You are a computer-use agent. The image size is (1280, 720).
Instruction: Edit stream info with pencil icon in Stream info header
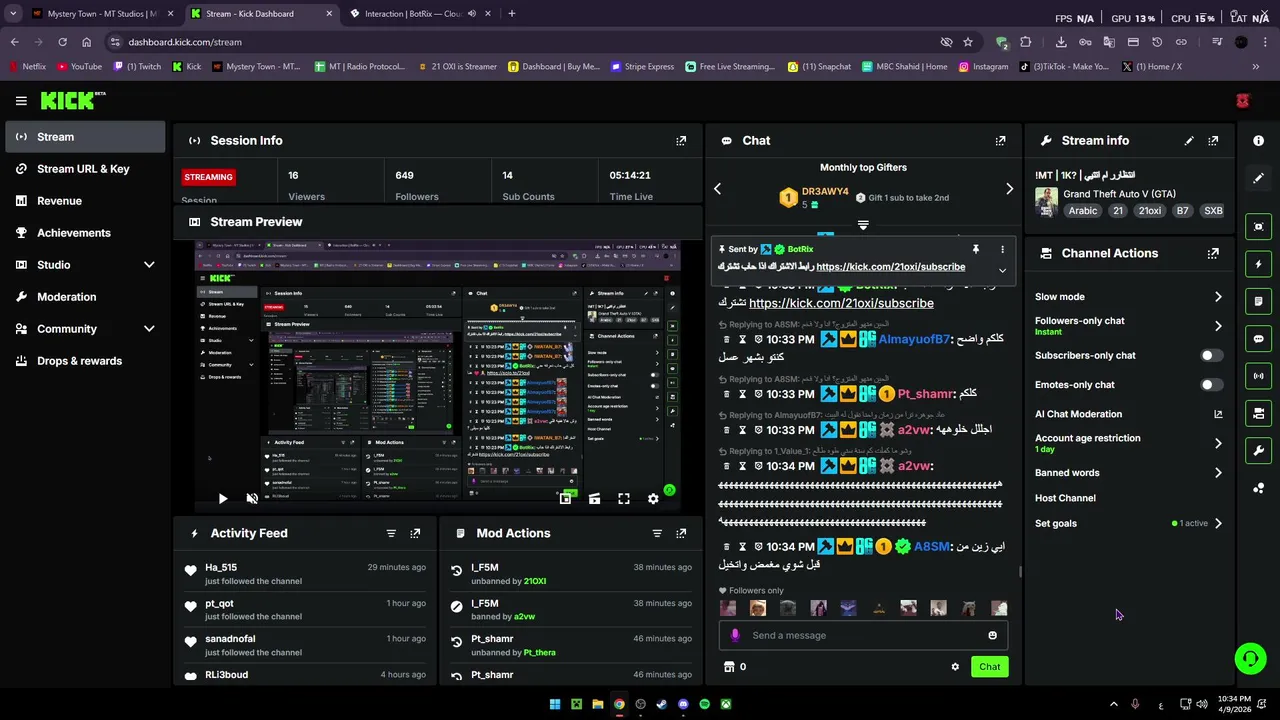pyautogui.click(x=1189, y=141)
